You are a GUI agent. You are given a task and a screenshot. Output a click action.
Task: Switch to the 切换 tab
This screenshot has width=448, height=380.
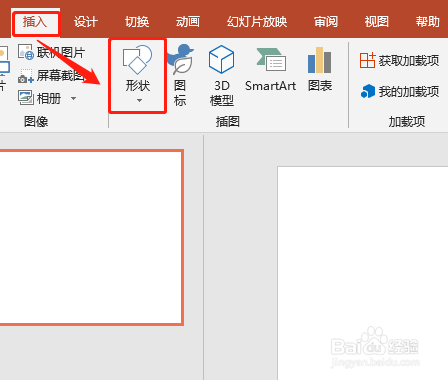click(137, 22)
